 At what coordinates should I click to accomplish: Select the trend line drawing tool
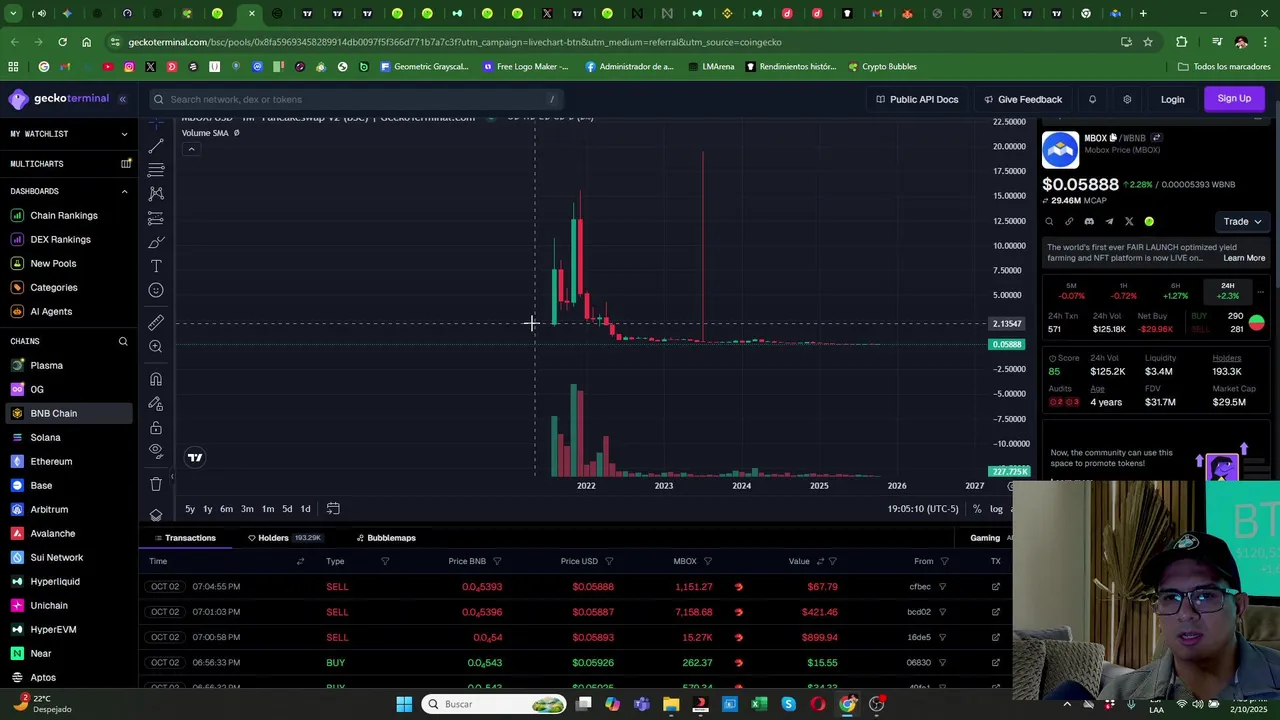pyautogui.click(x=156, y=146)
